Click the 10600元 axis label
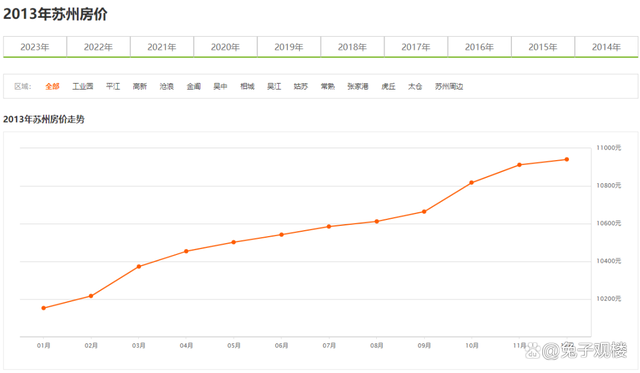This screenshot has height=373, width=640. pos(609,223)
